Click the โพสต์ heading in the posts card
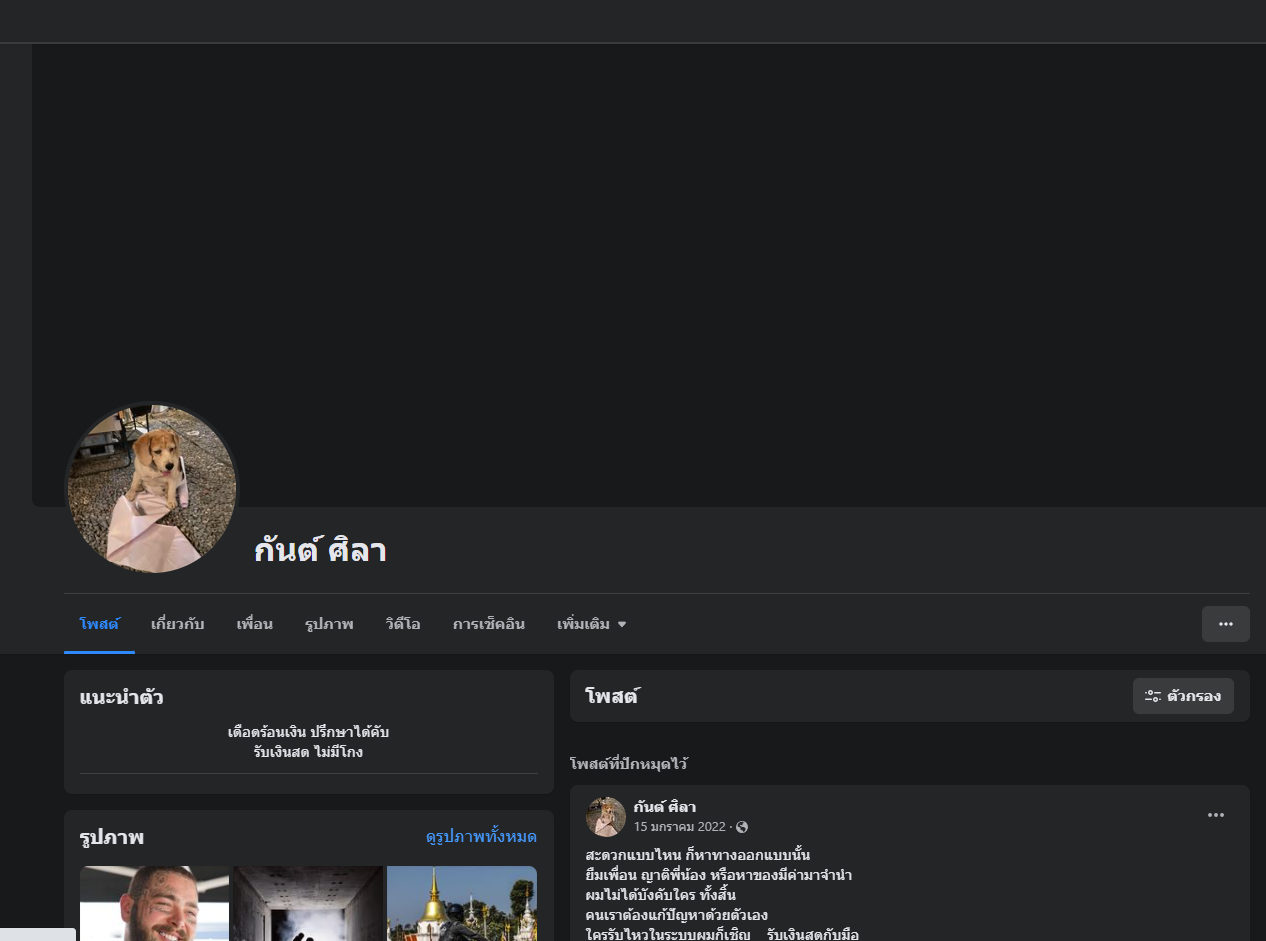The height and width of the screenshot is (941, 1266). point(612,696)
